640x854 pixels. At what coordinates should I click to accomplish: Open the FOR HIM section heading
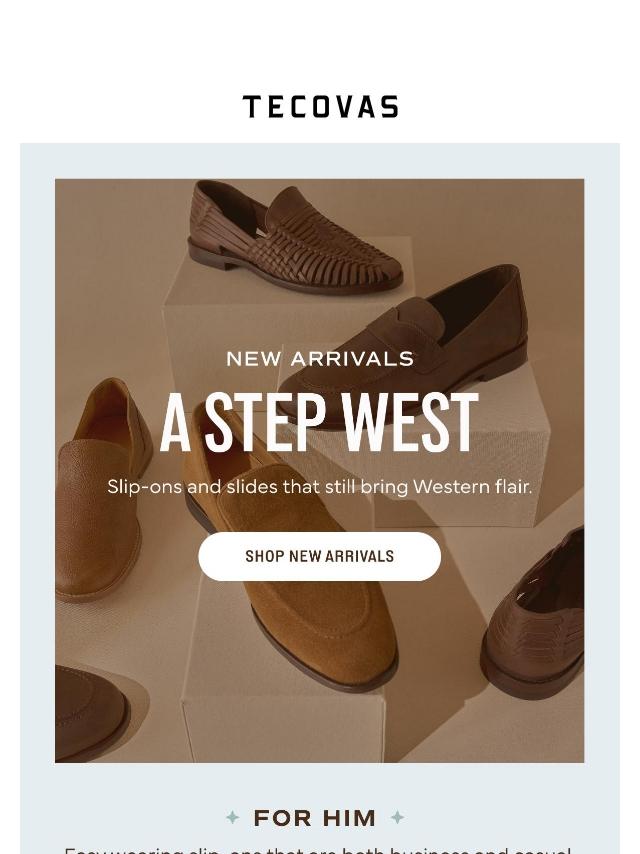(315, 818)
